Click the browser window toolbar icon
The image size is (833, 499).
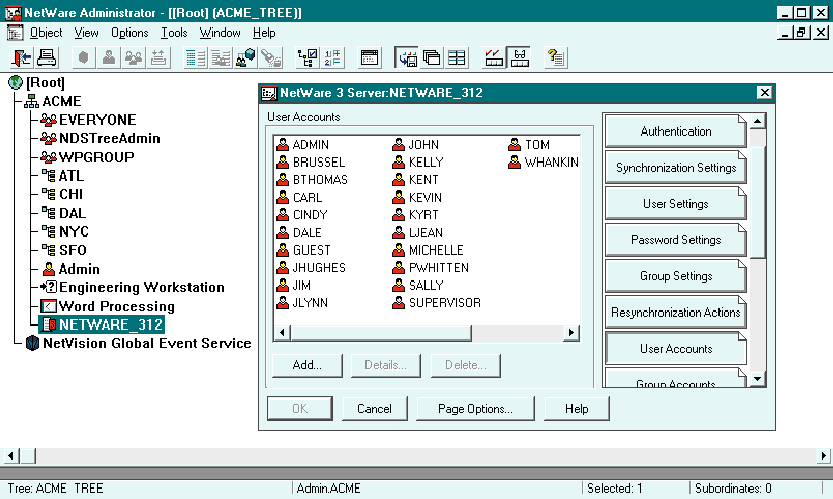pyautogui.click(x=369, y=57)
